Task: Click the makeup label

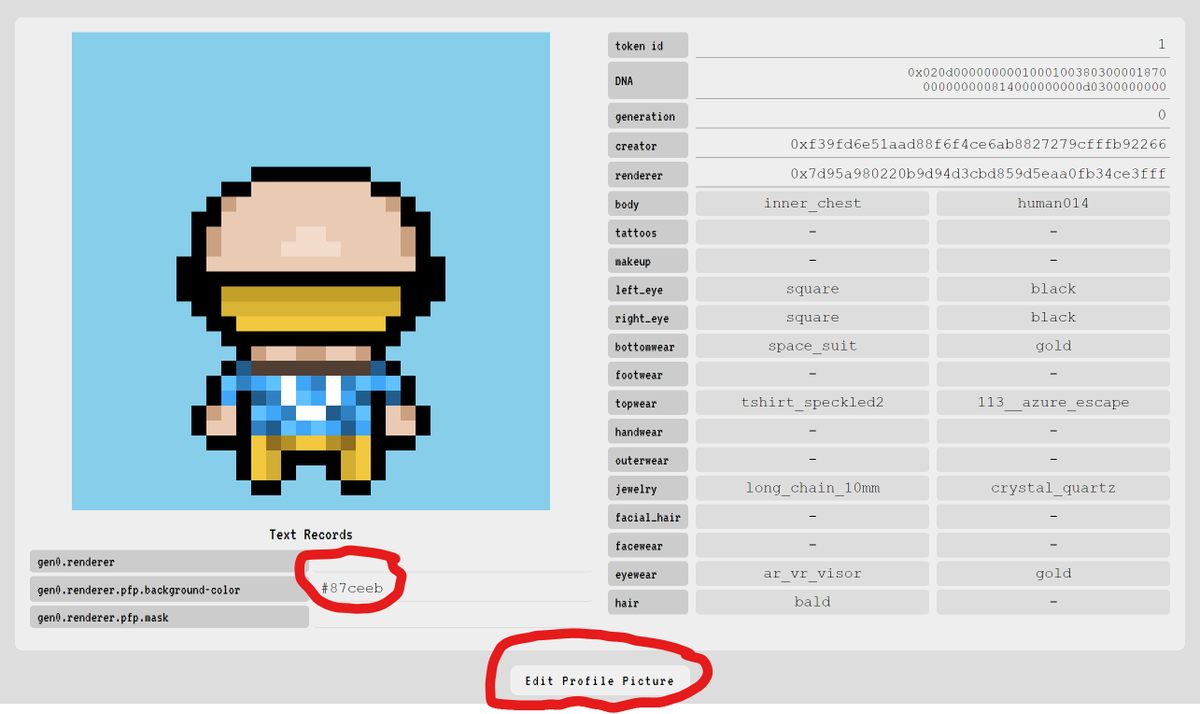Action: coord(648,261)
